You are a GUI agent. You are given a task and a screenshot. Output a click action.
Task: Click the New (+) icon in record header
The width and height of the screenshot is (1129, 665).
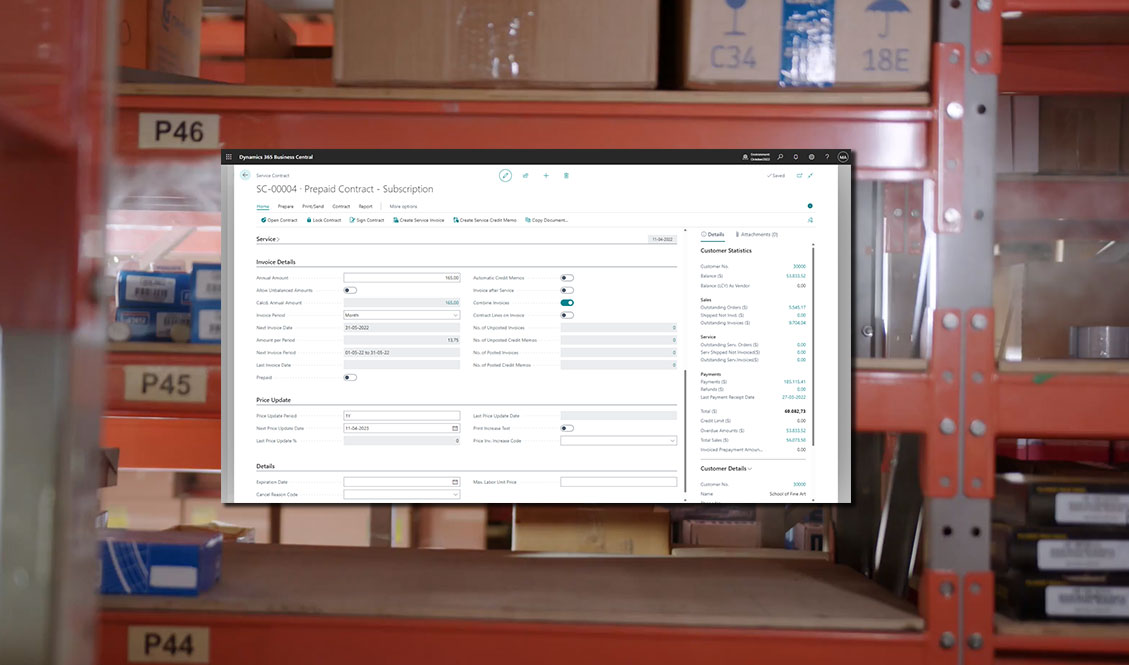click(x=545, y=175)
